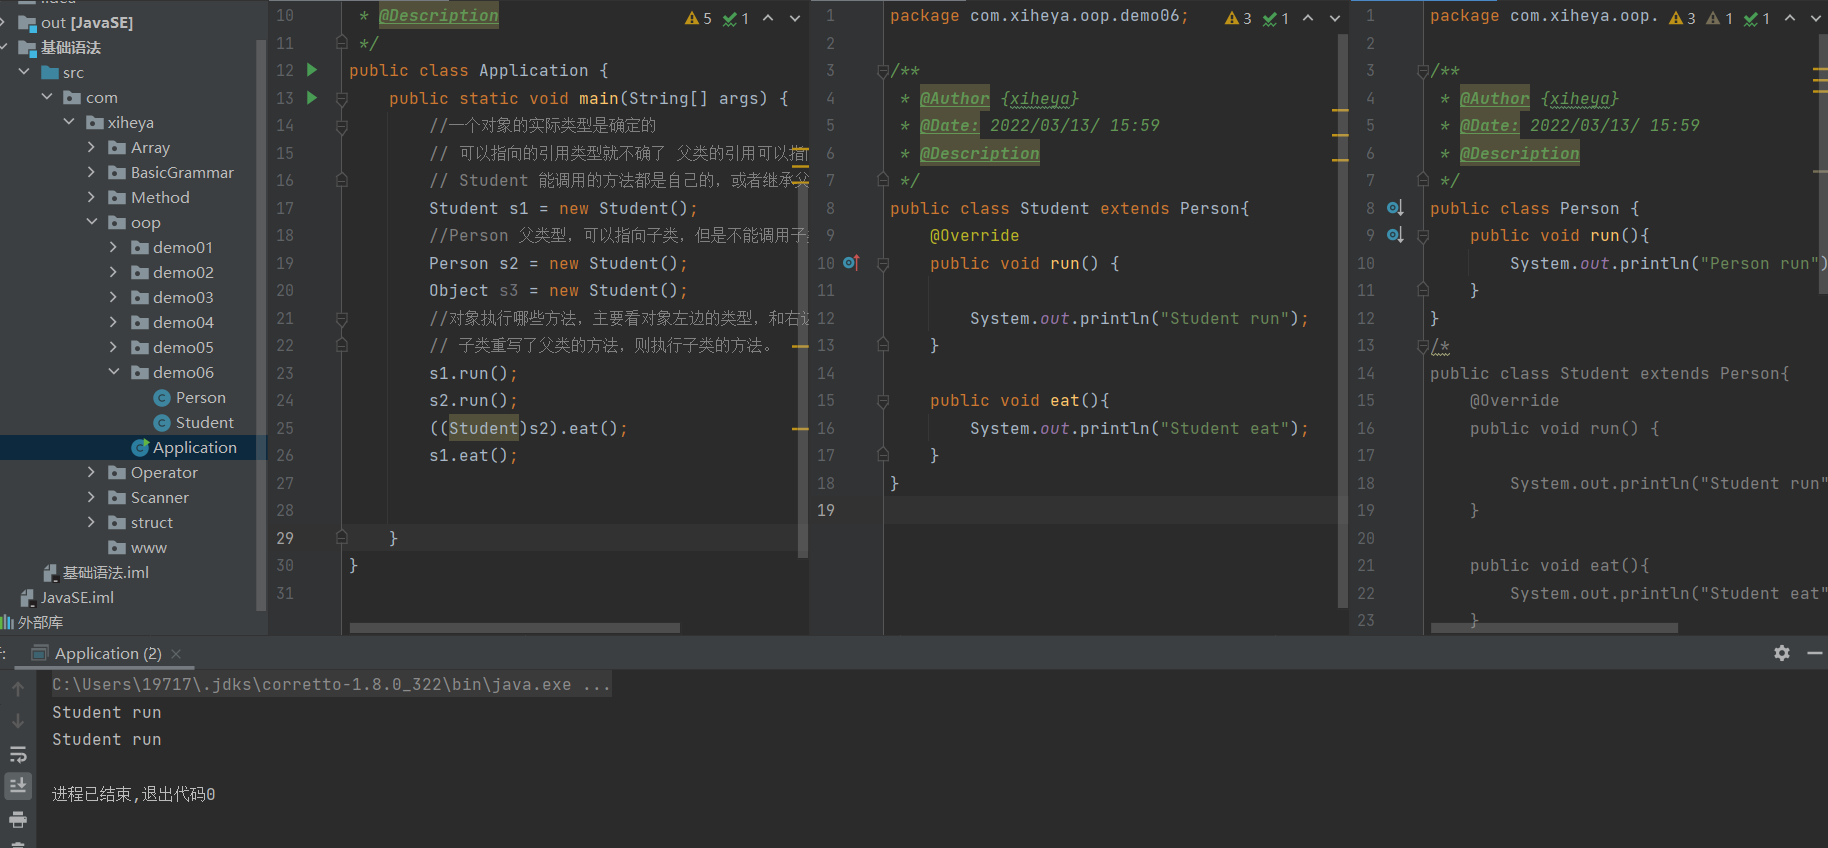The height and width of the screenshot is (848, 1828).
Task: Expand the Method package
Action: coord(92,197)
